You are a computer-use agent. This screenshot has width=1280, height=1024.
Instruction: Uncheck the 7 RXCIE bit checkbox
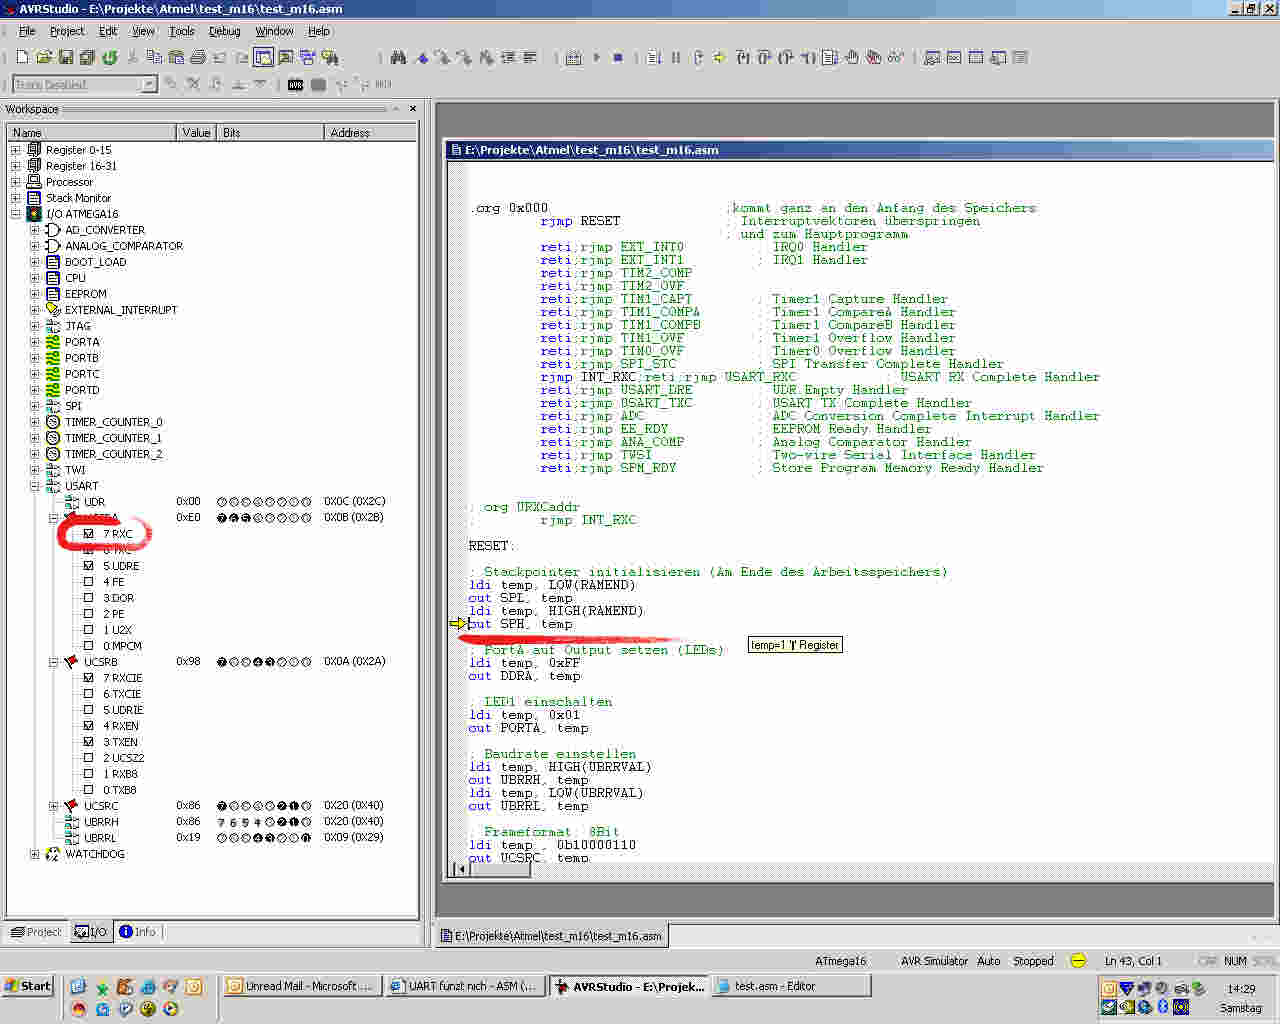(88, 678)
